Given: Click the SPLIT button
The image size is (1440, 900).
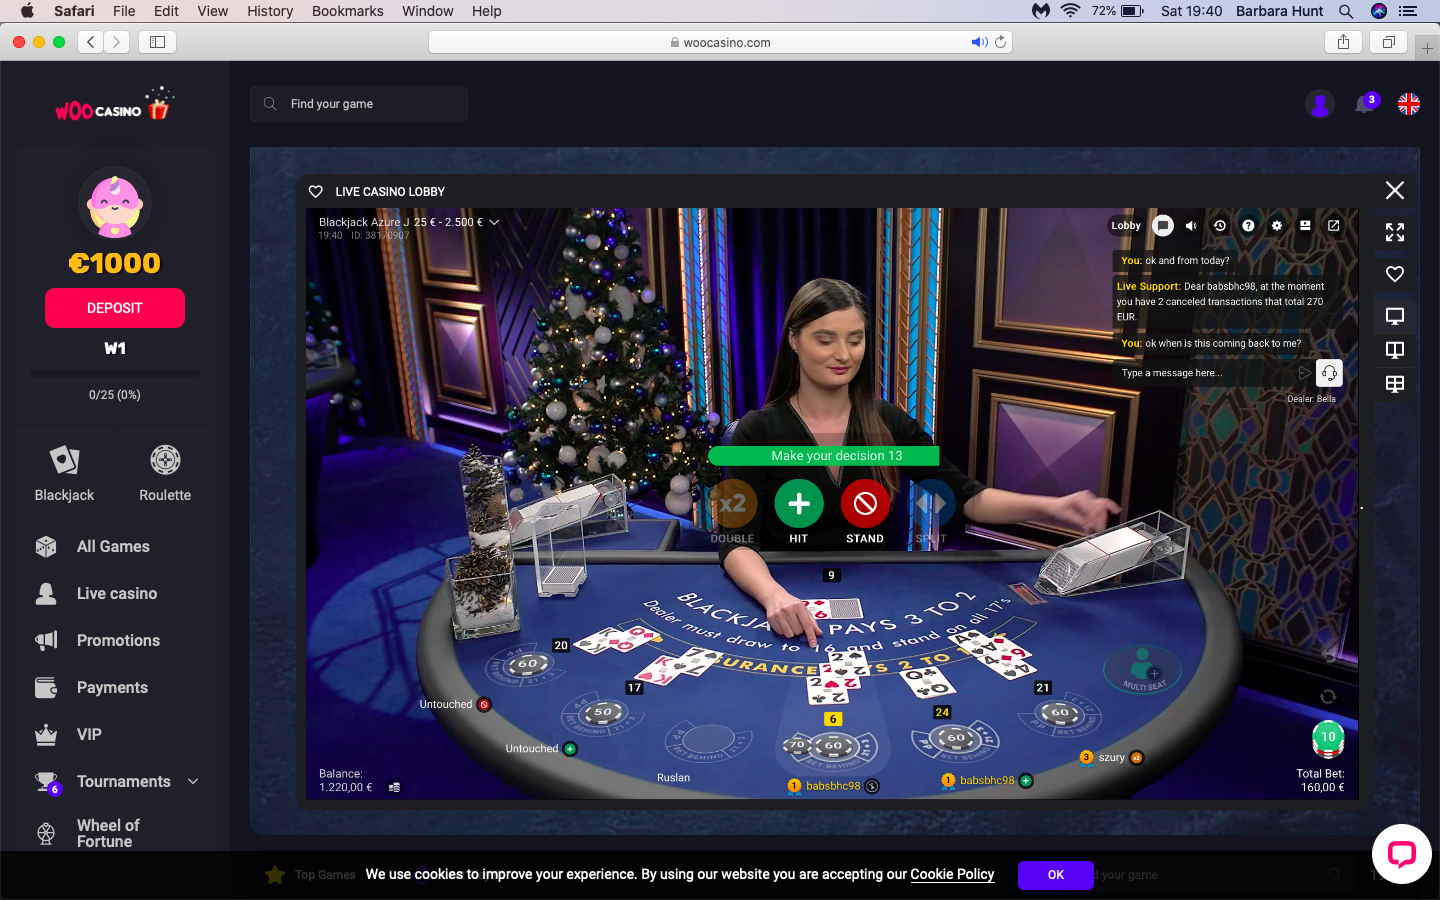Looking at the screenshot, I should coord(931,504).
